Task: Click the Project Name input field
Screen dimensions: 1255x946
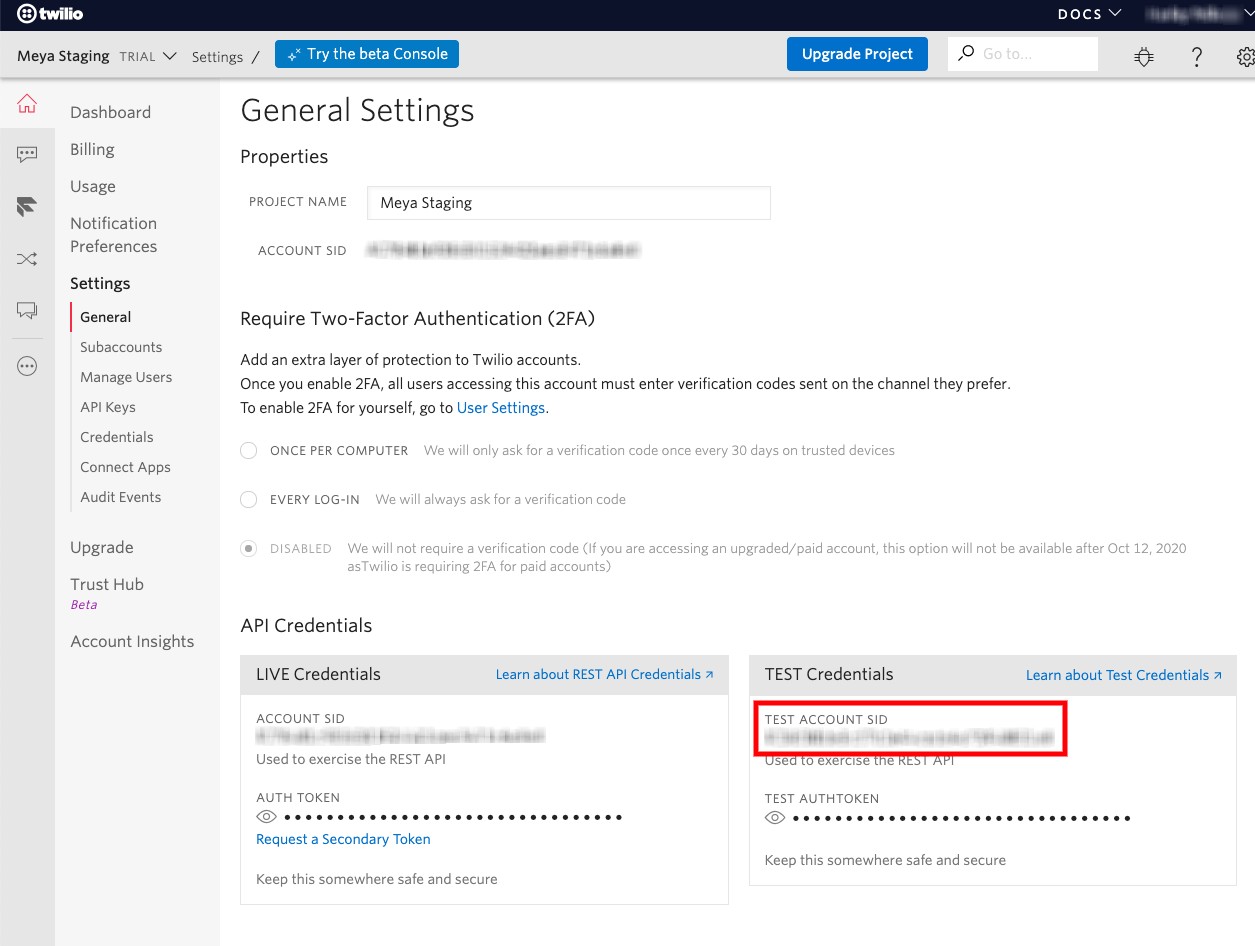Action: (568, 202)
